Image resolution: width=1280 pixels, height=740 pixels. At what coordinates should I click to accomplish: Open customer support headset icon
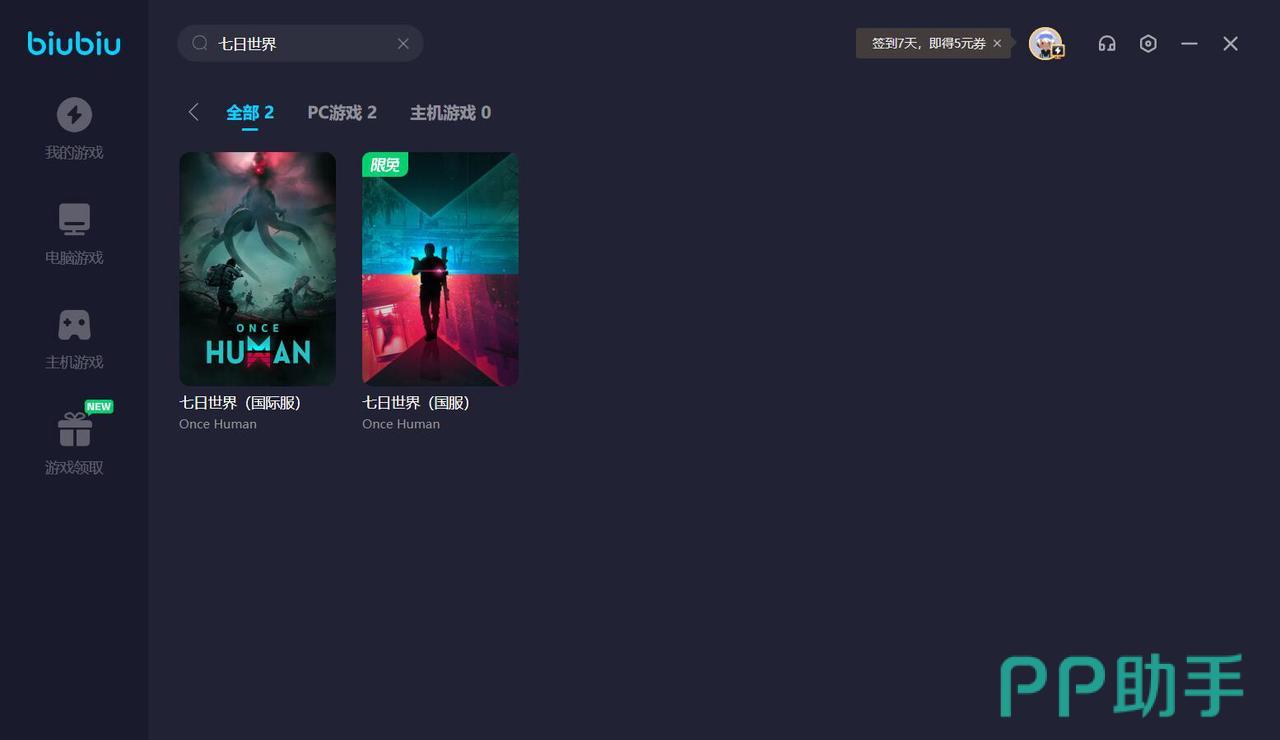point(1107,43)
